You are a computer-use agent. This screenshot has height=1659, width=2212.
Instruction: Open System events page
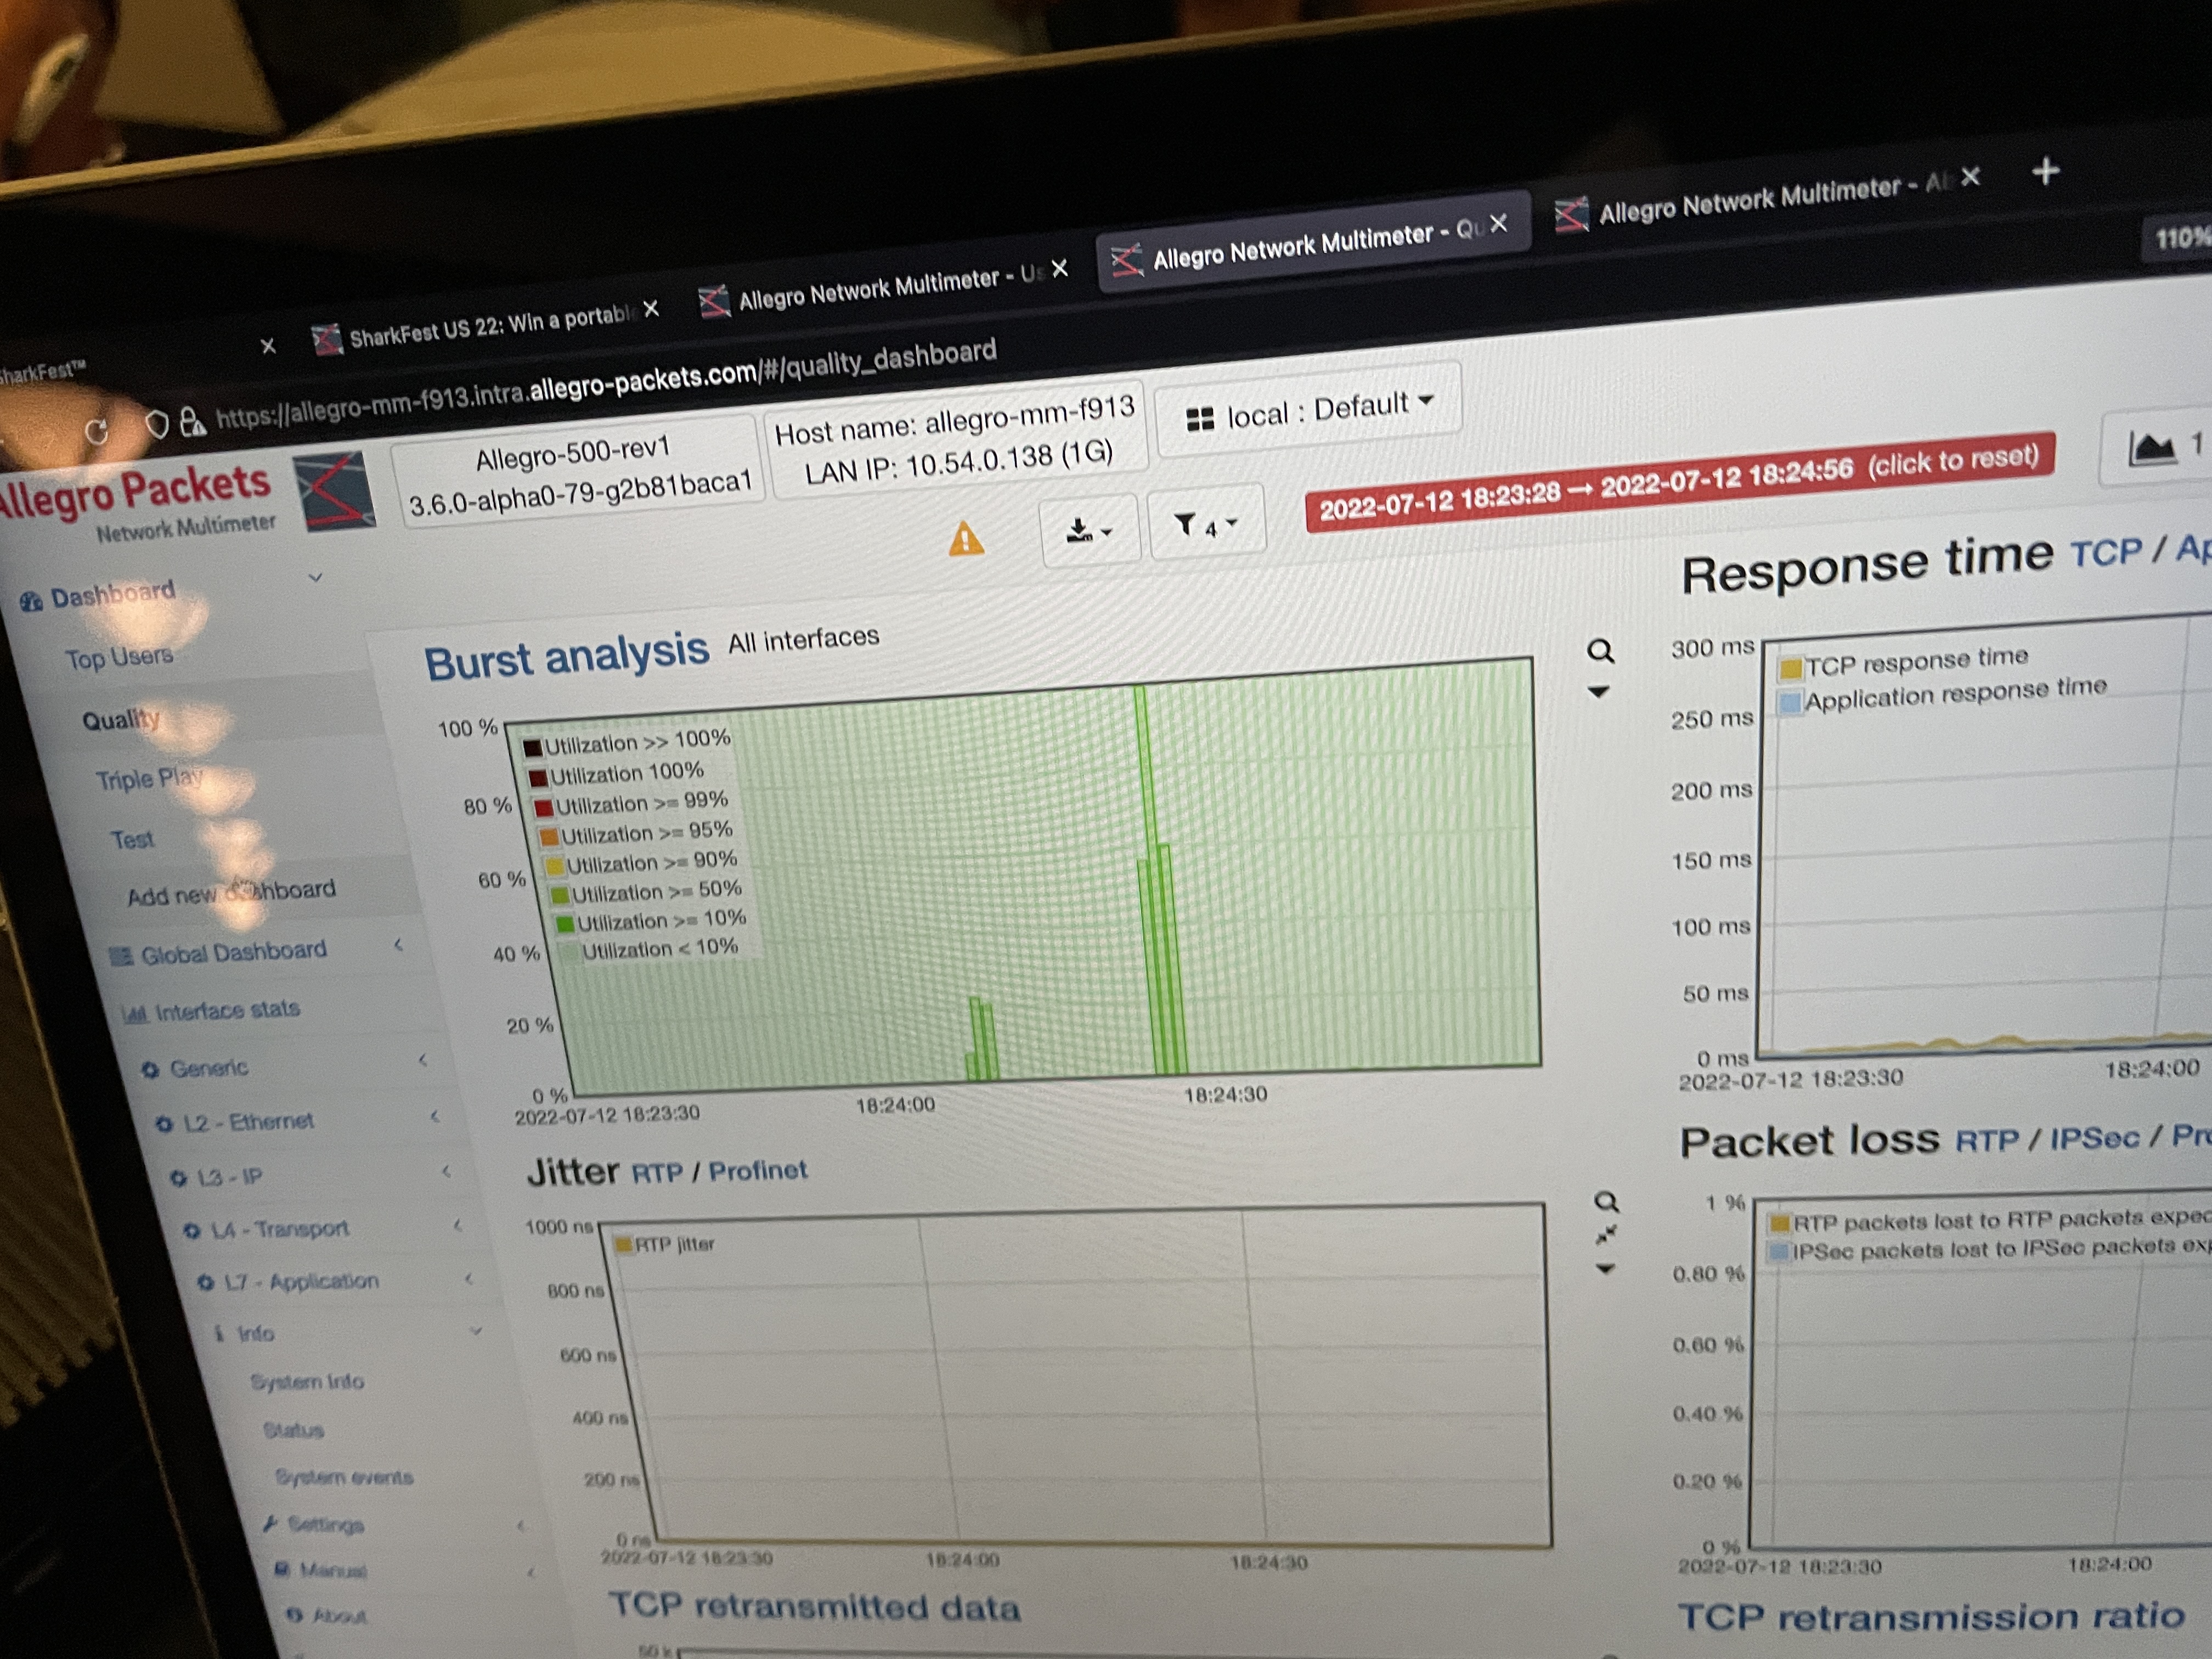coord(344,1477)
